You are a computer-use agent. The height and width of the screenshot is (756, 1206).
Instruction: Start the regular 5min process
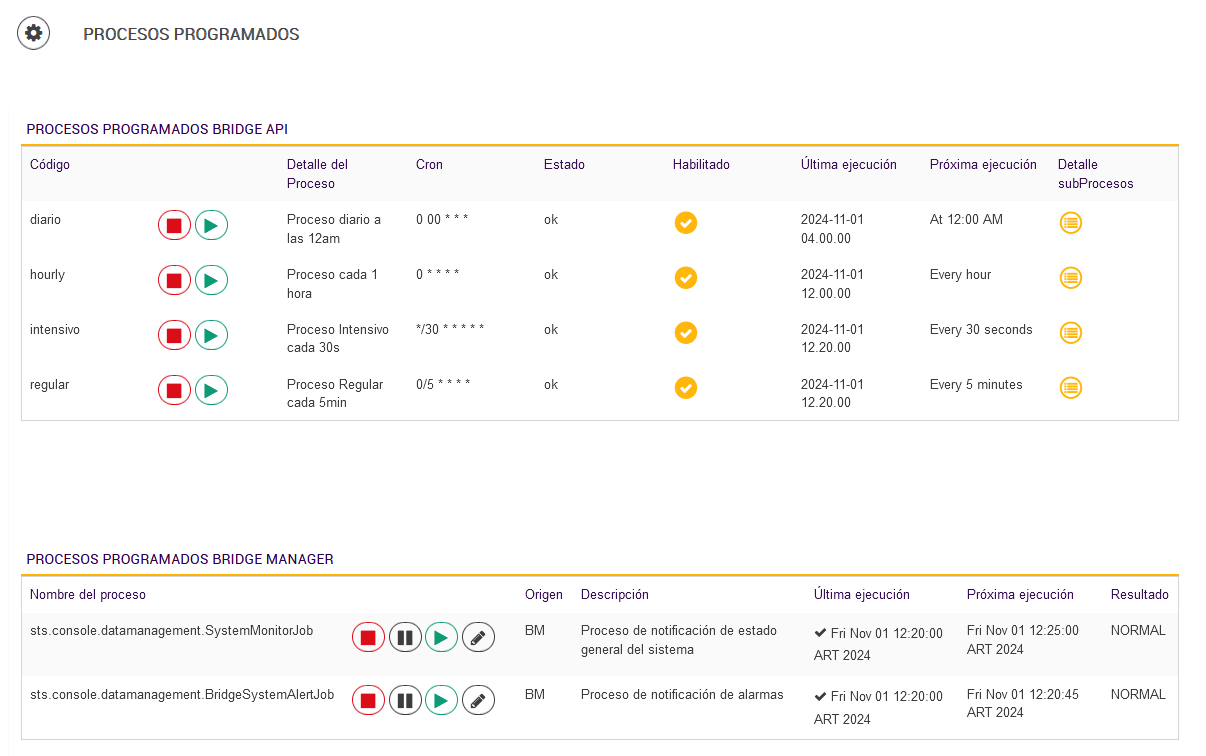[x=211, y=391]
